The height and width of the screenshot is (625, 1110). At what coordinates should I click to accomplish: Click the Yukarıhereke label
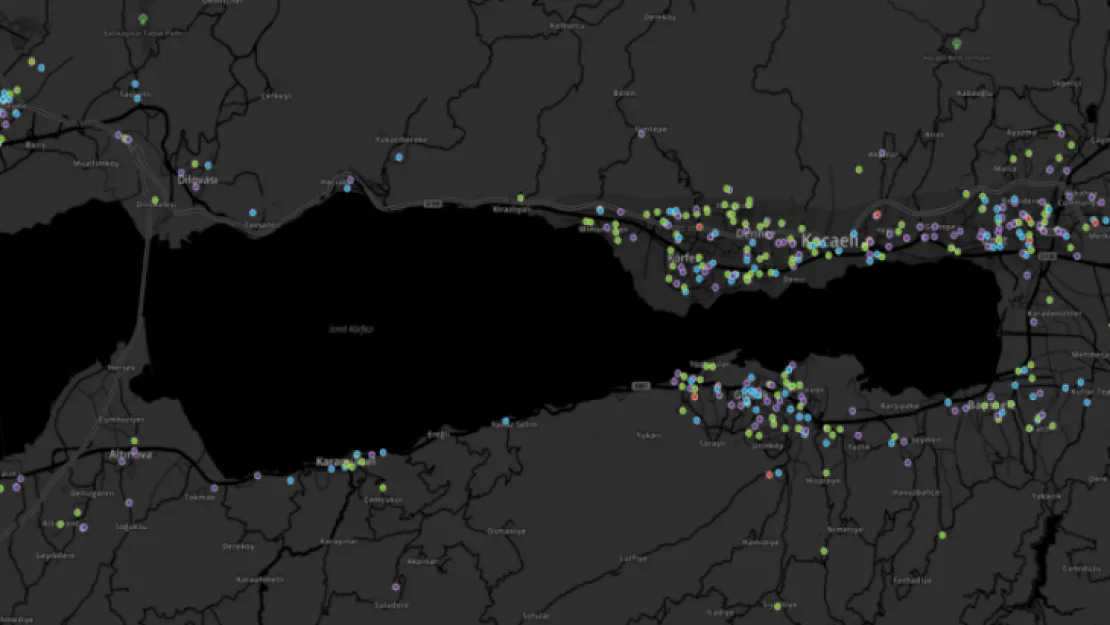[401, 139]
